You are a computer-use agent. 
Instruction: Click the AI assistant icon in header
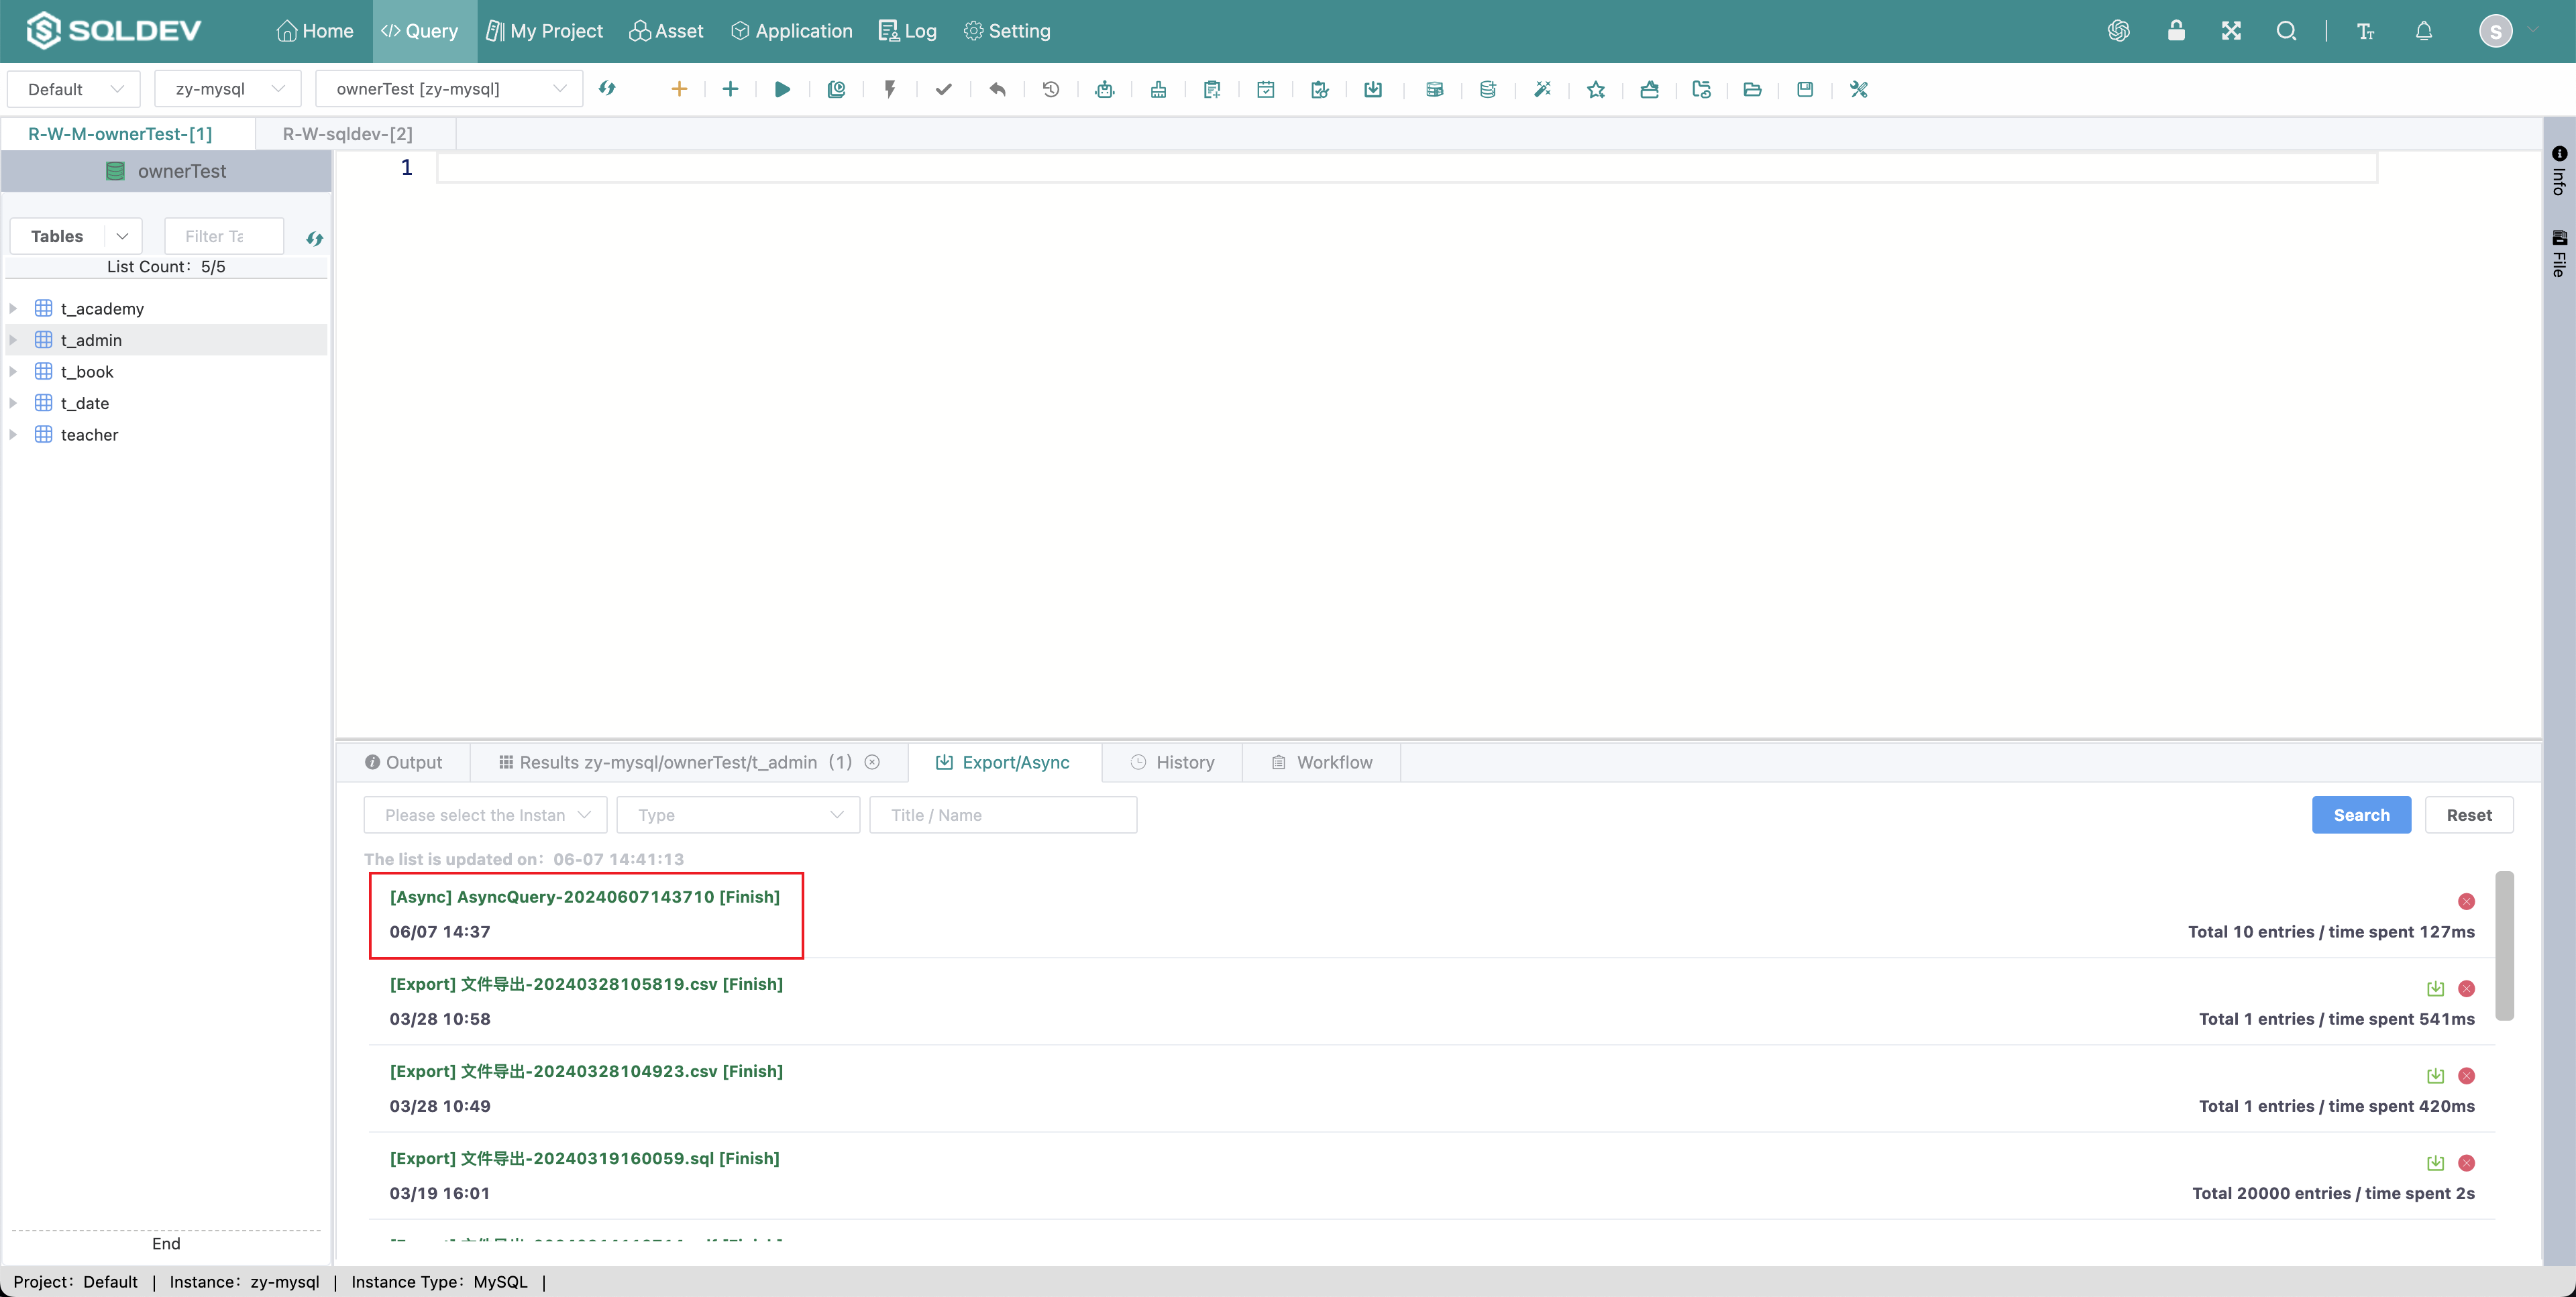(x=2118, y=31)
